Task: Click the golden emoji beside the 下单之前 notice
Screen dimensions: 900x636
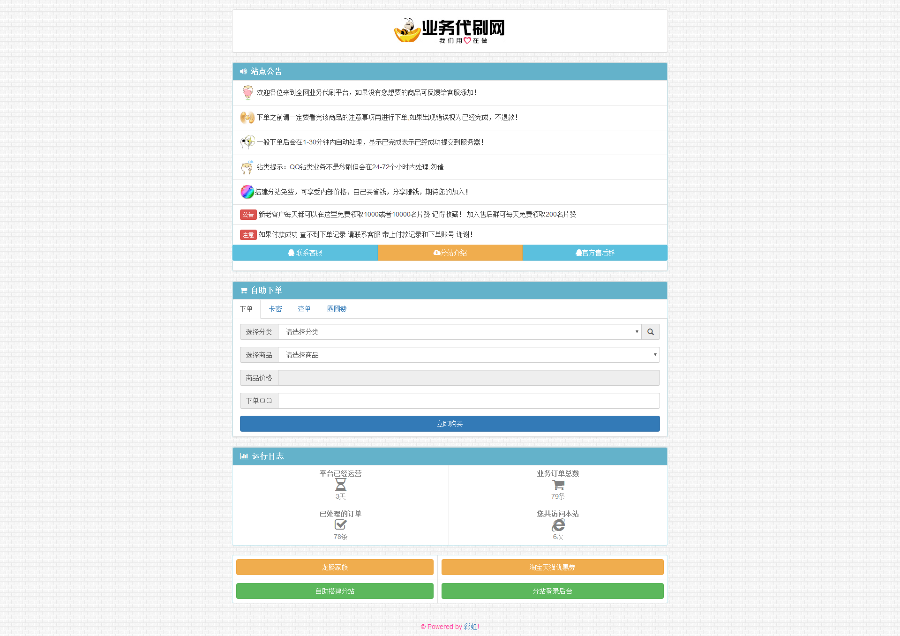Action: 247,118
